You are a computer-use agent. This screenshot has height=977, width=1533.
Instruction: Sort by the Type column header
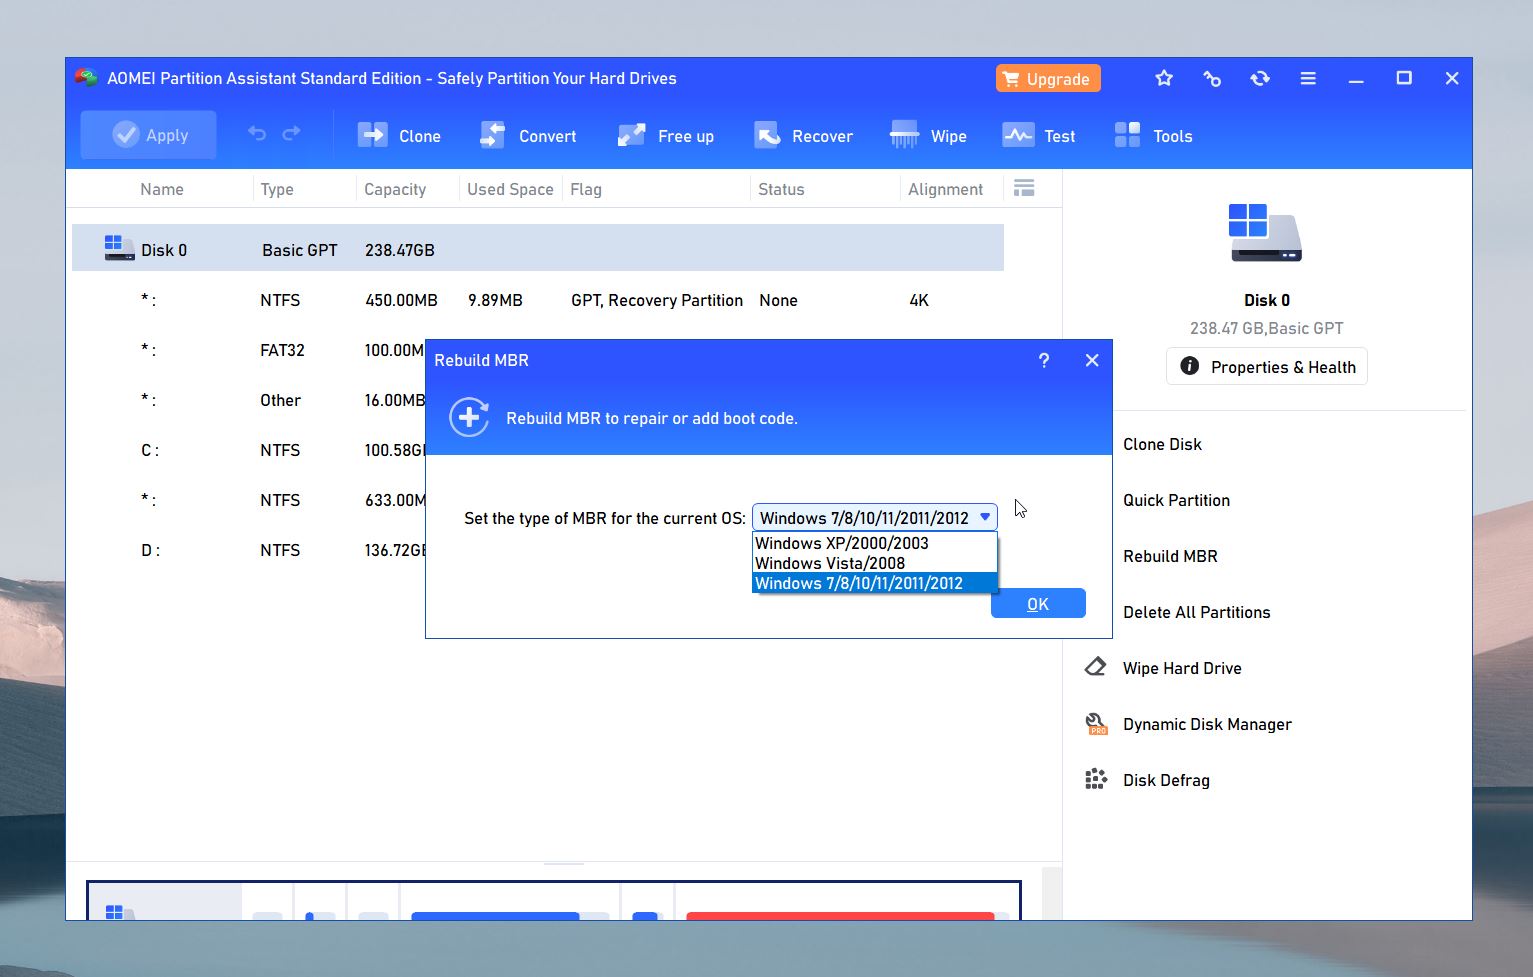[277, 189]
